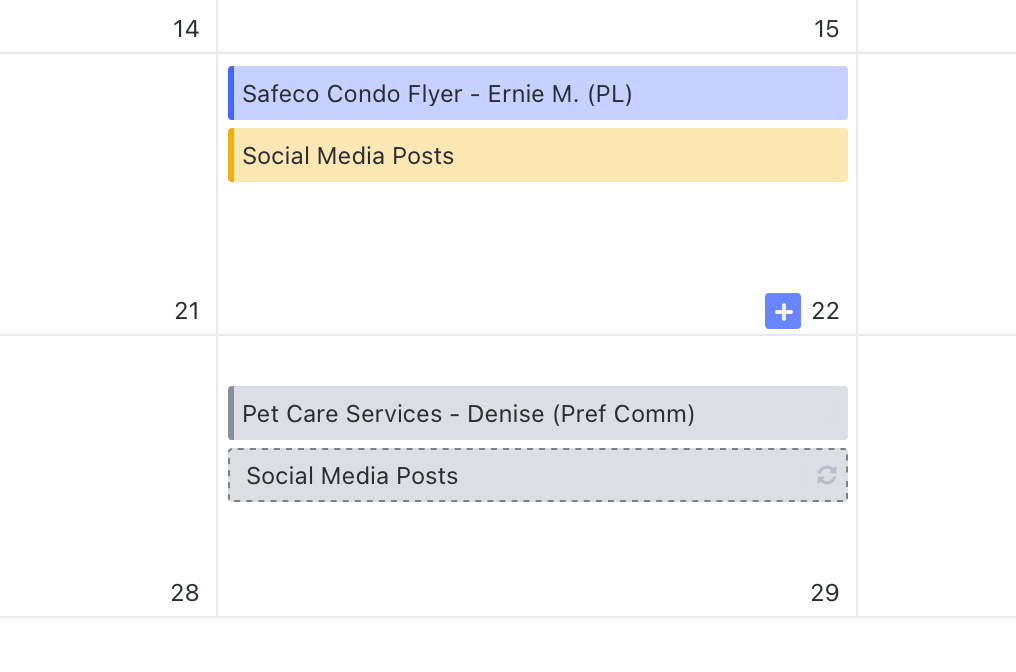Click the recurring sync icon on dashed event
This screenshot has width=1016, height=672.
(826, 476)
